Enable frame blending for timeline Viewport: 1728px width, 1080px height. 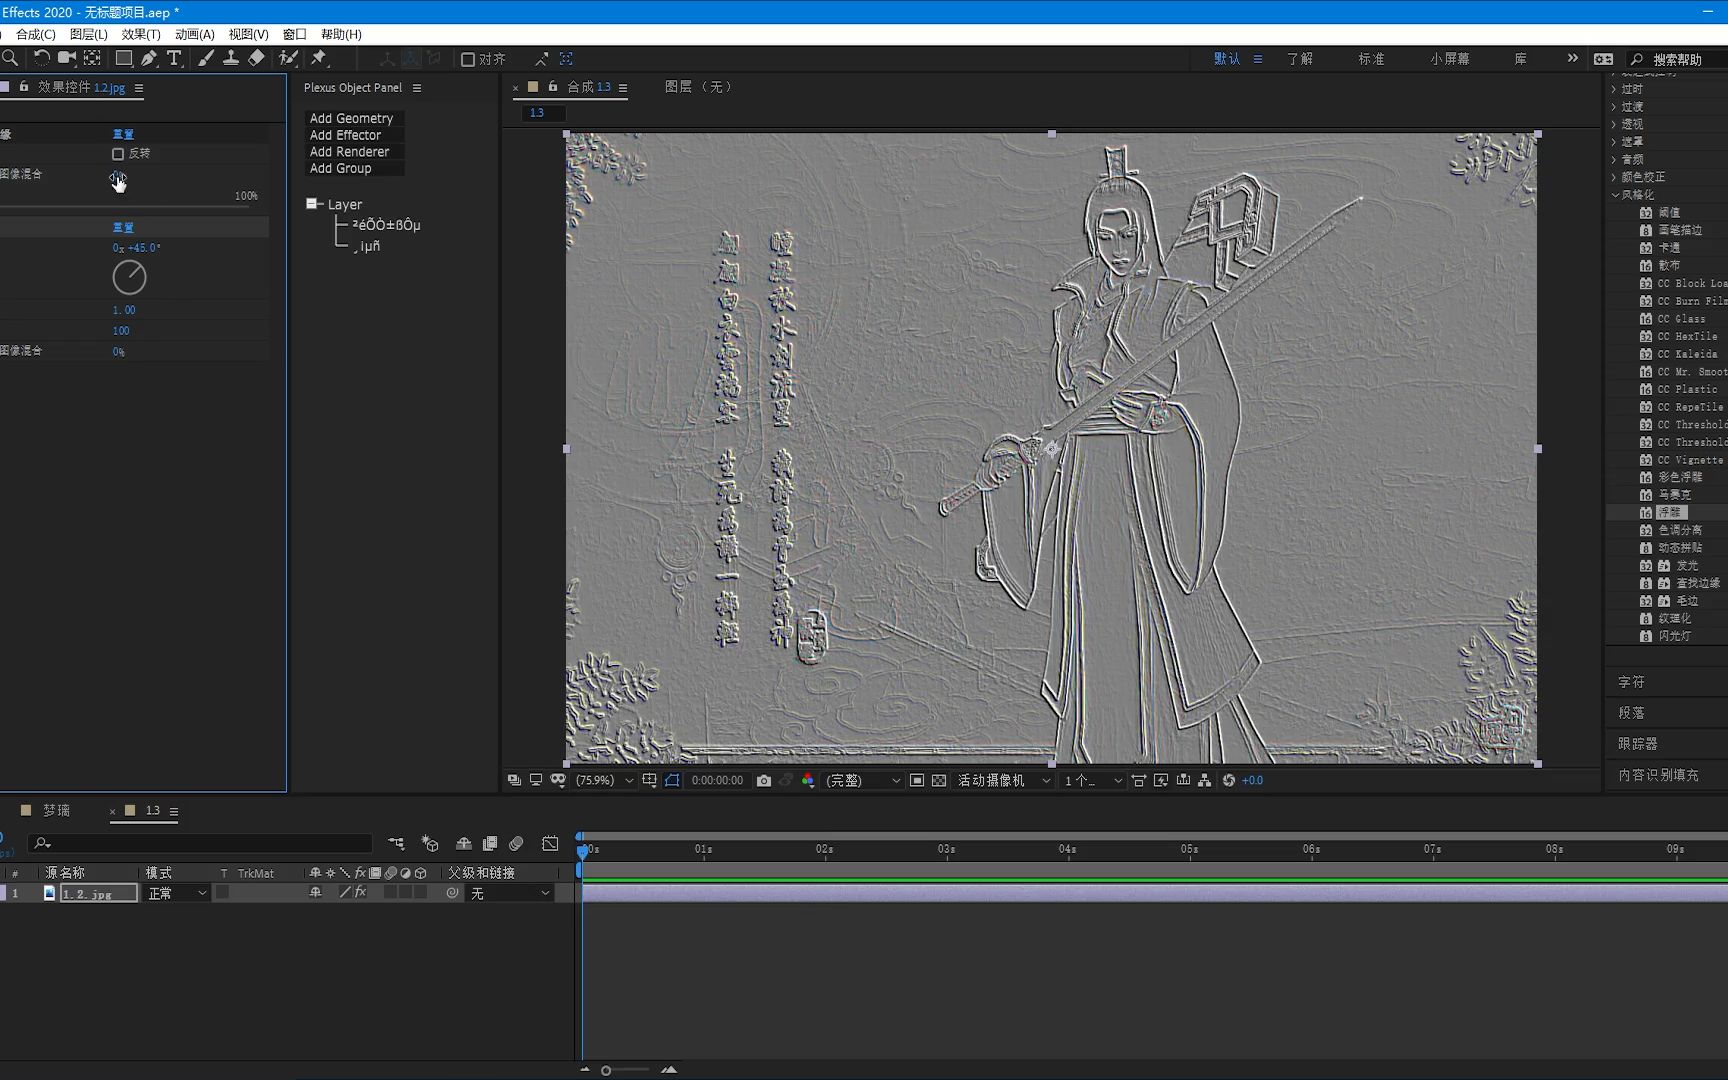(x=490, y=843)
